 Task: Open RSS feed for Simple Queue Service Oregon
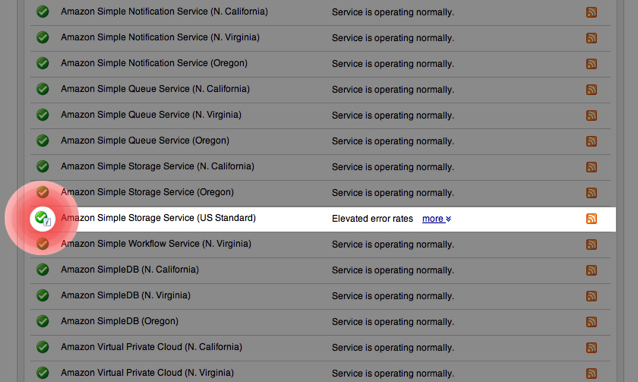[591, 141]
